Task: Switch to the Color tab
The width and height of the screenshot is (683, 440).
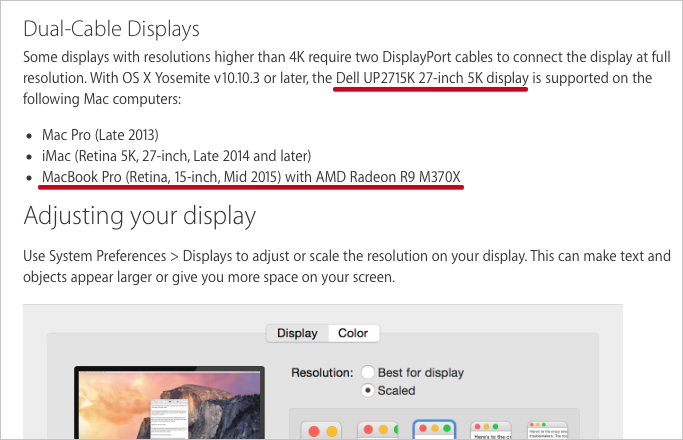Action: coord(353,333)
